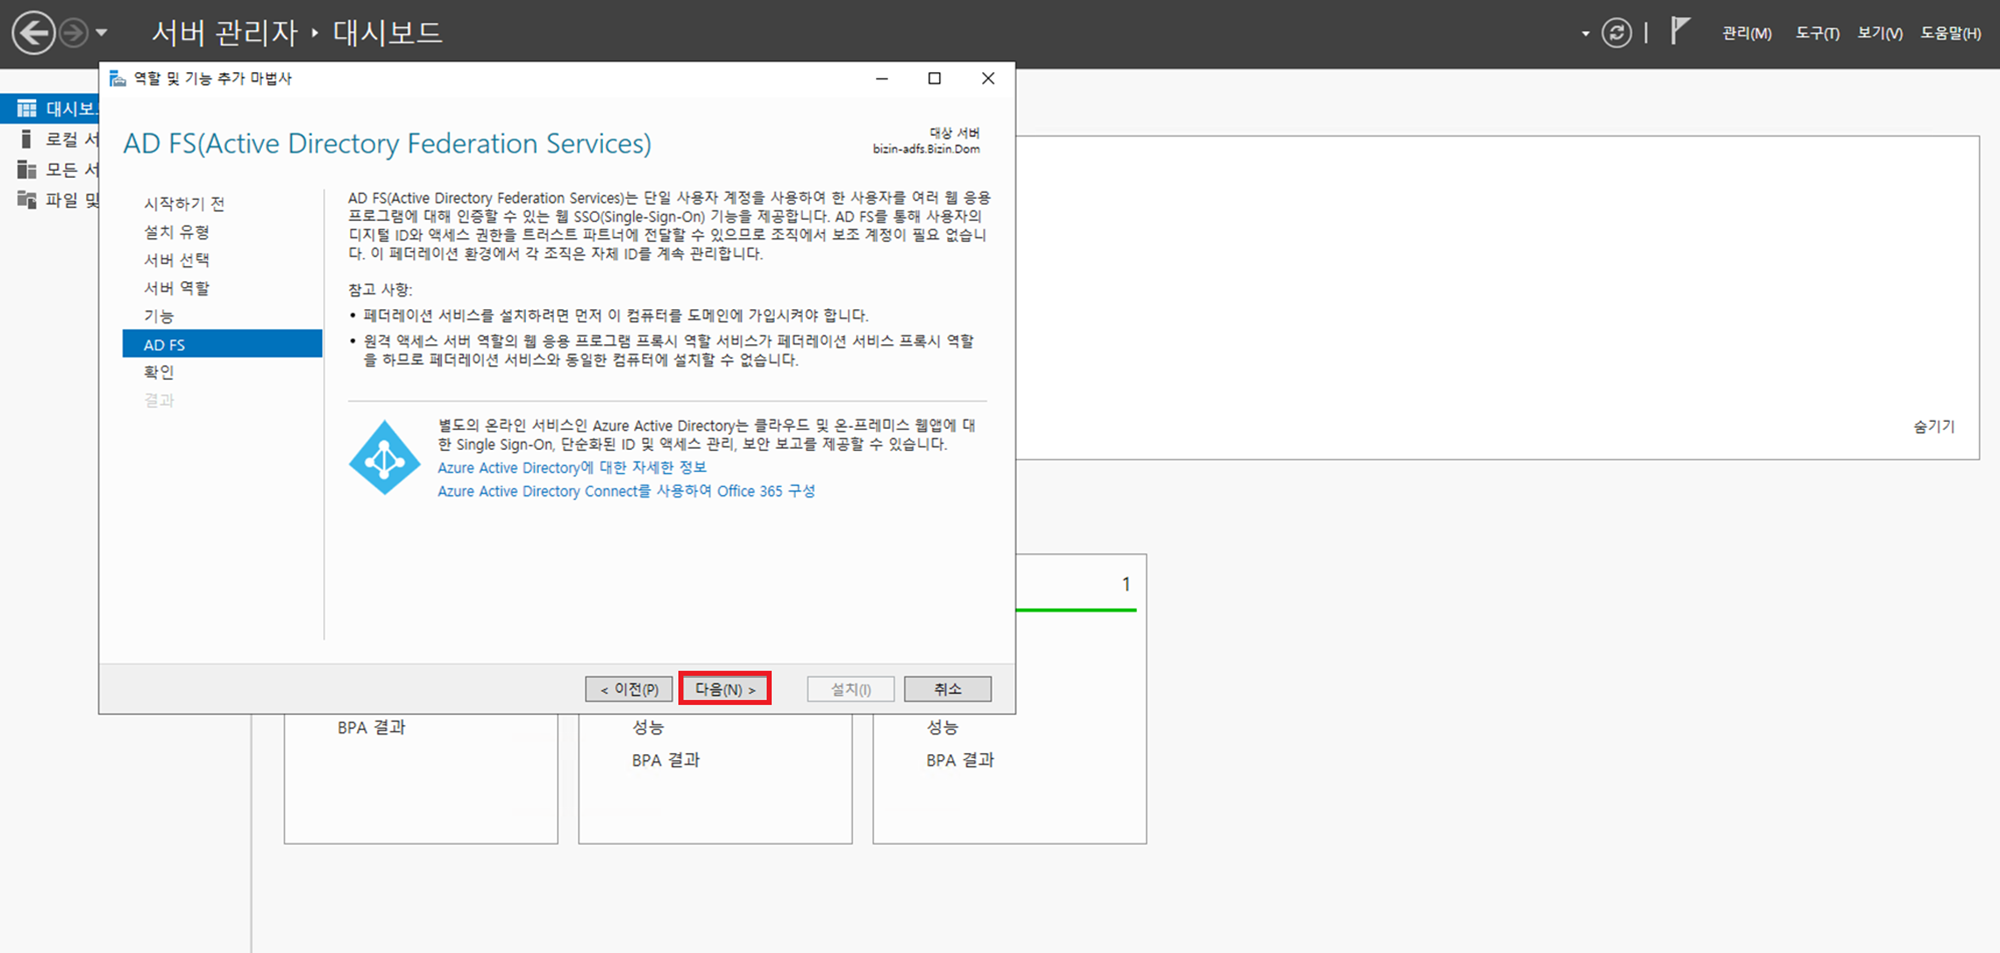
Task: Maximize the add roles wizard window
Action: tap(935, 78)
